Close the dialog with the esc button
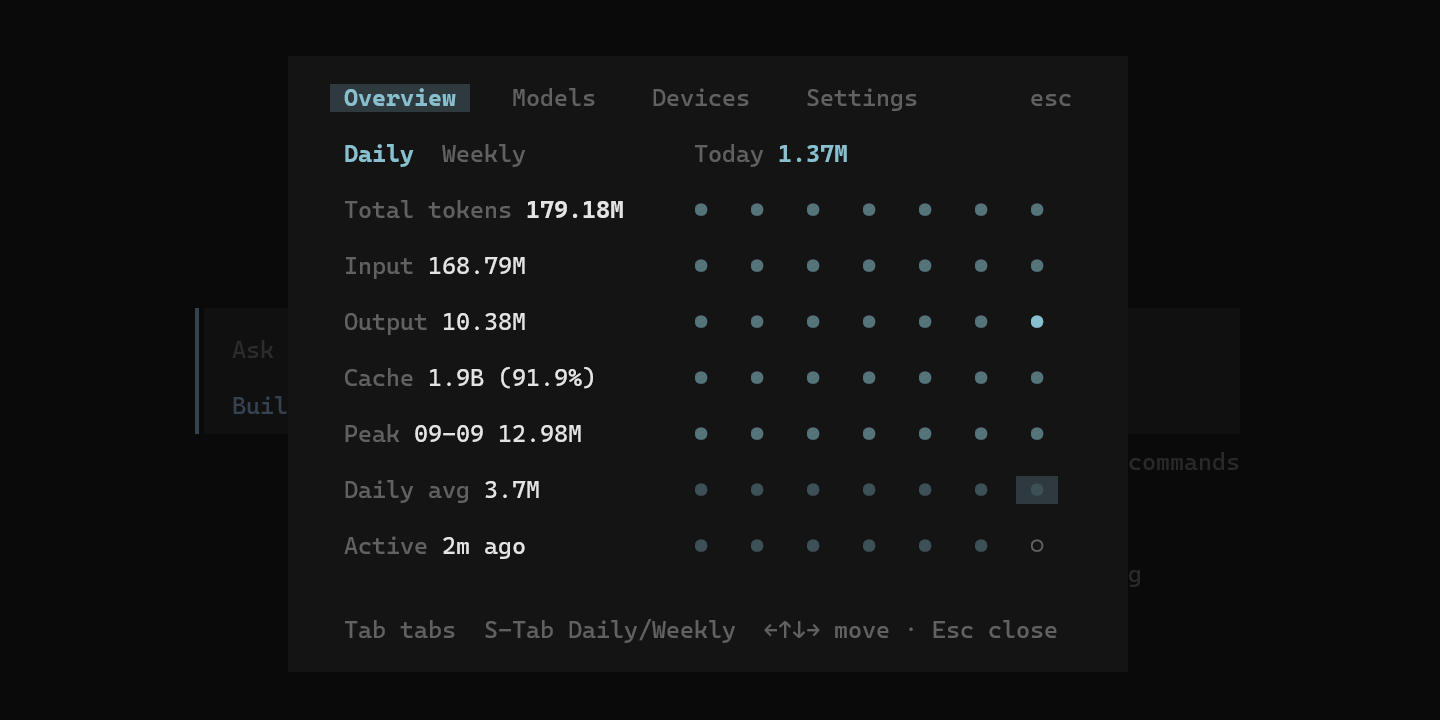This screenshot has width=1440, height=720. click(1051, 98)
